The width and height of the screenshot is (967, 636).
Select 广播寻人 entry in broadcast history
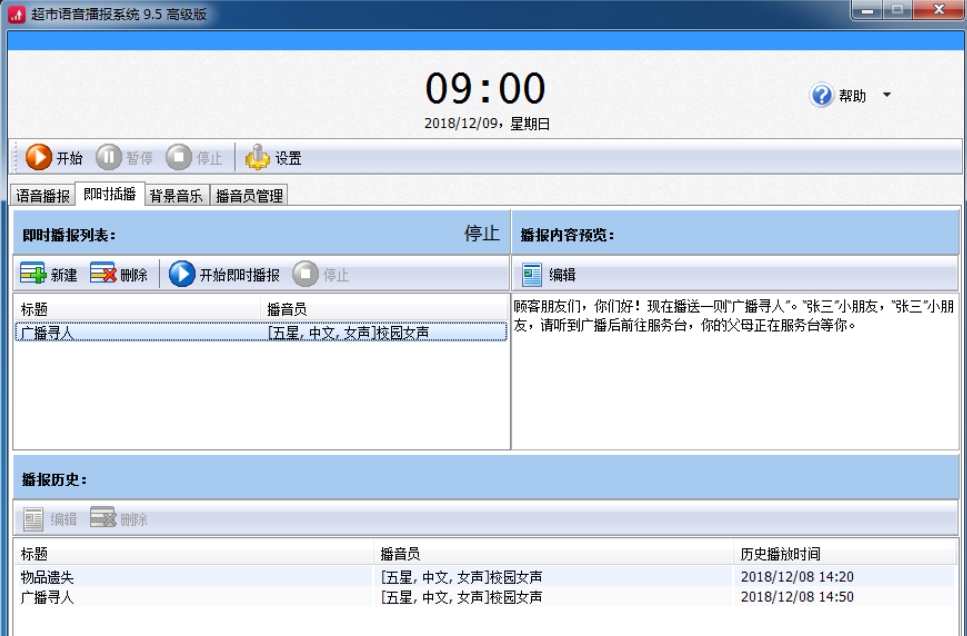tap(47, 597)
